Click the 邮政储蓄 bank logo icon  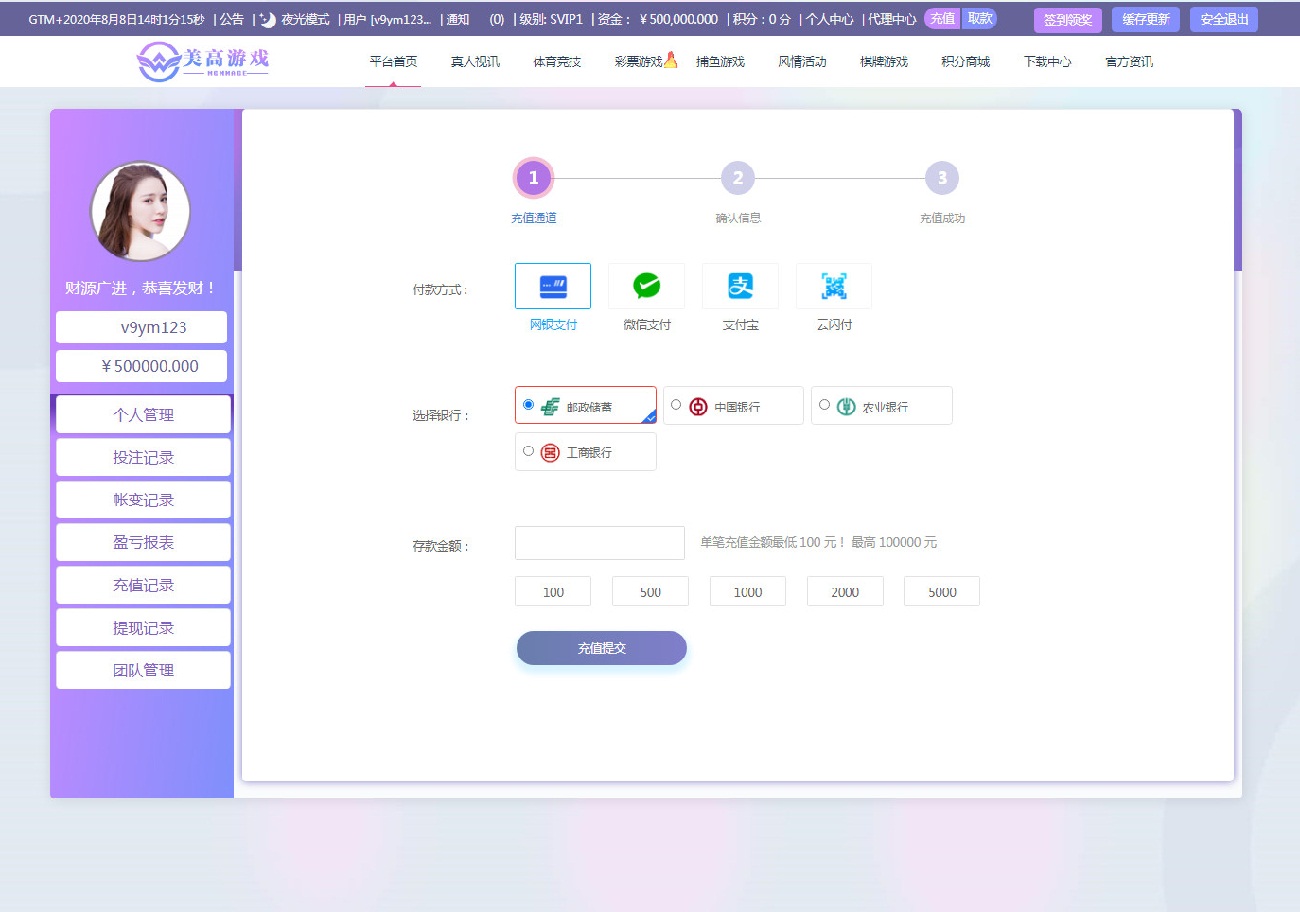click(x=550, y=405)
